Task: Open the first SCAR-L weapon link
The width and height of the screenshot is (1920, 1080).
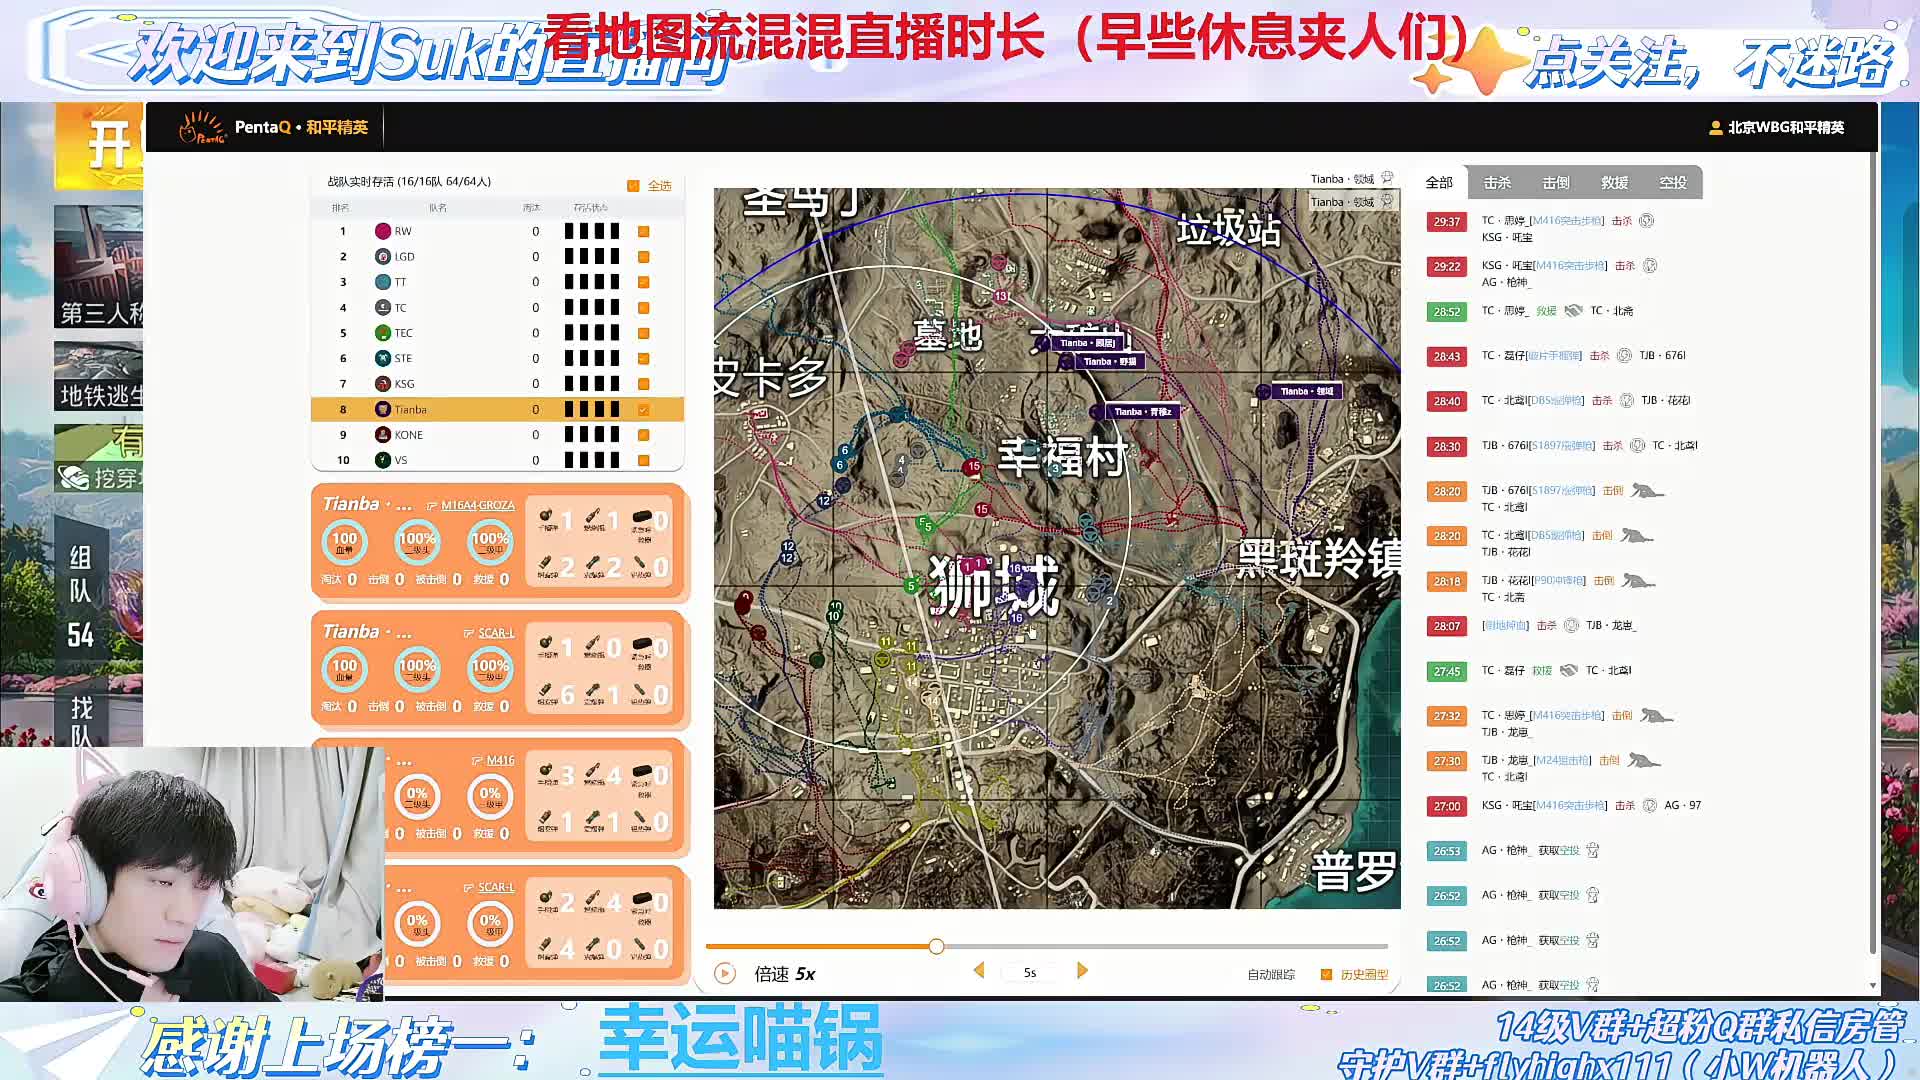Action: coord(496,633)
